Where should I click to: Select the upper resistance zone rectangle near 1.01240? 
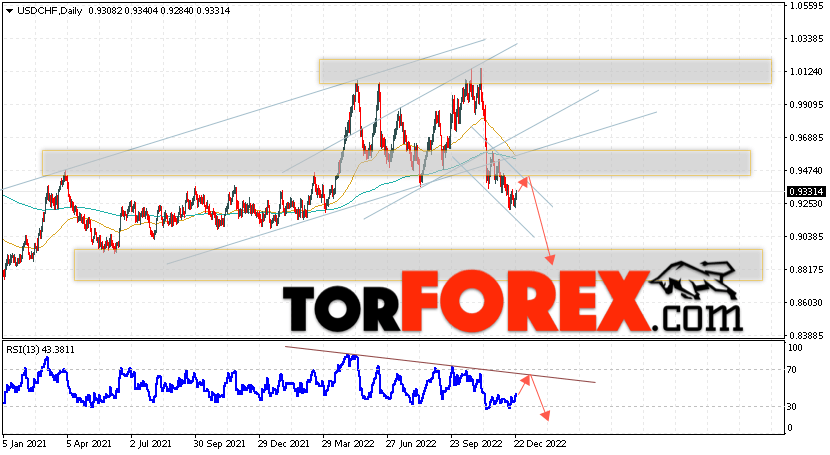click(545, 71)
